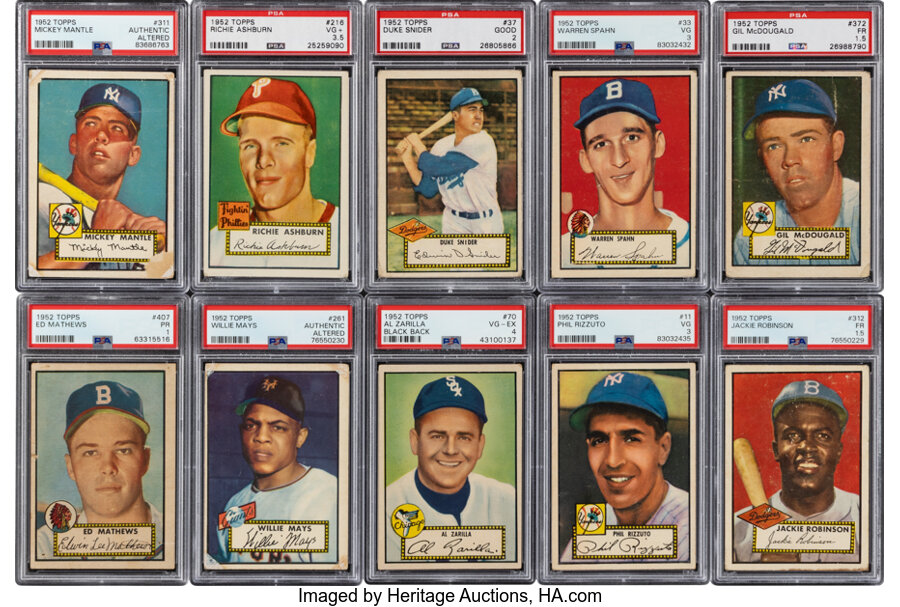Select the Jackie Robinson card portrait
This screenshot has height=607, width=900.
click(798, 468)
